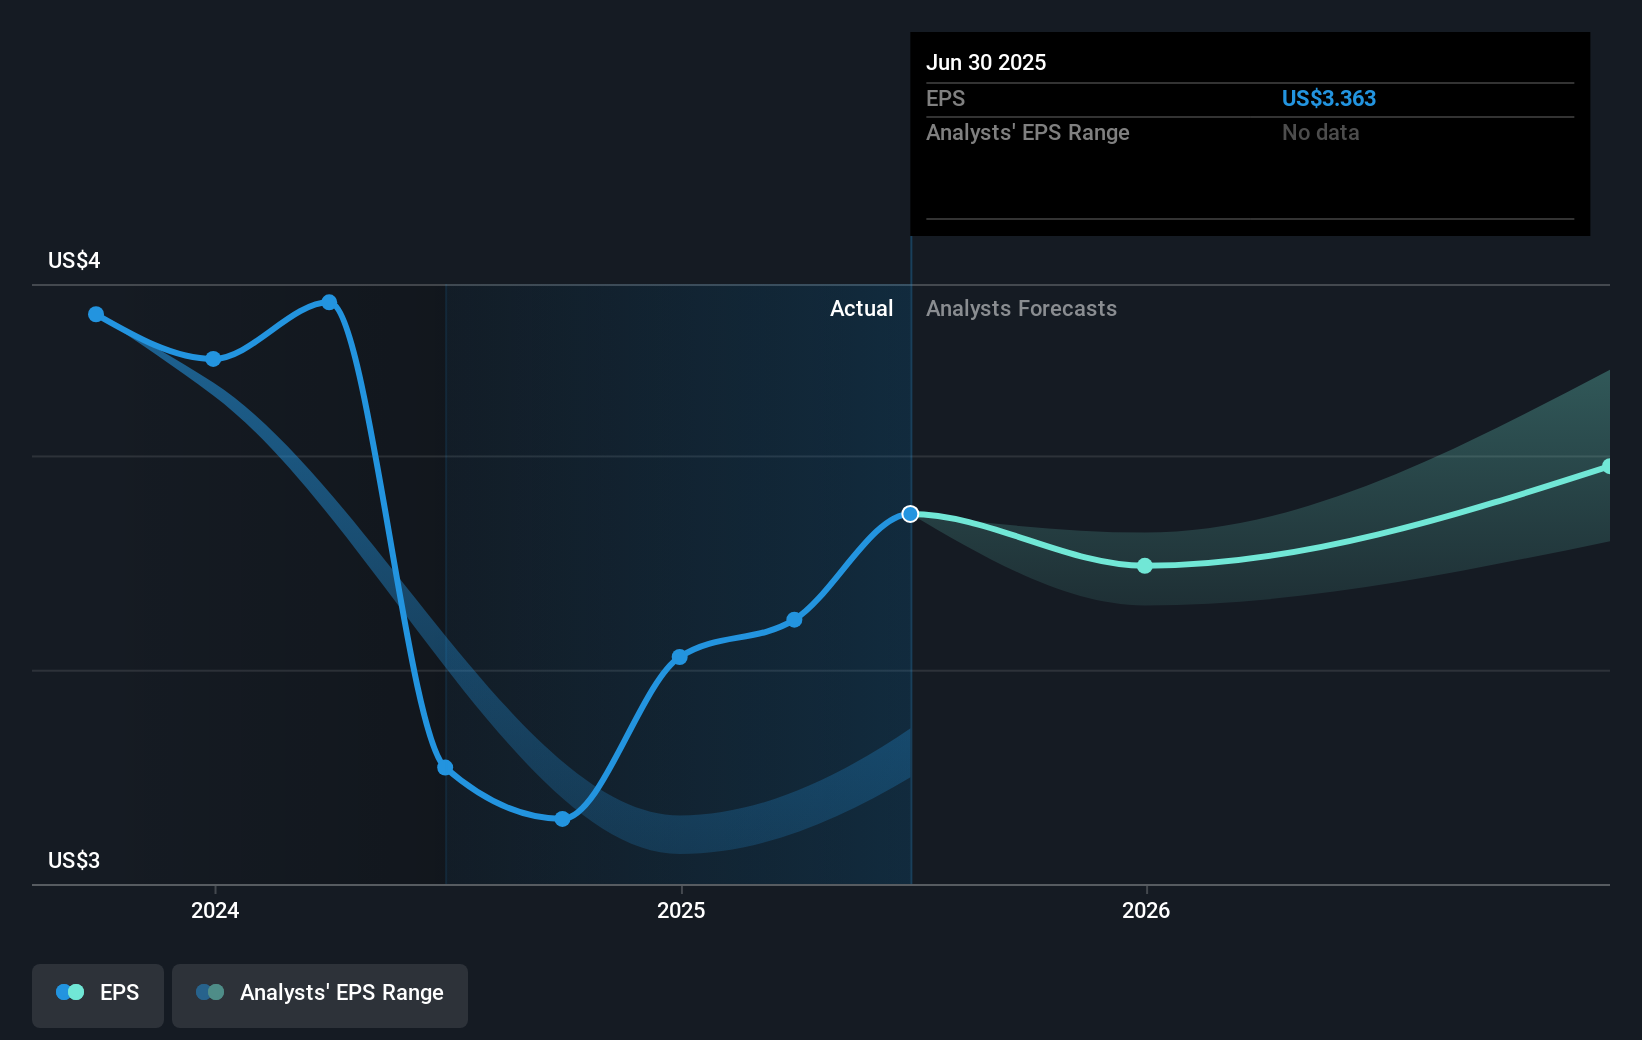Image resolution: width=1642 pixels, height=1040 pixels.
Task: Click the Analysts' EPS Range row label in the tooltip
Action: [1027, 133]
